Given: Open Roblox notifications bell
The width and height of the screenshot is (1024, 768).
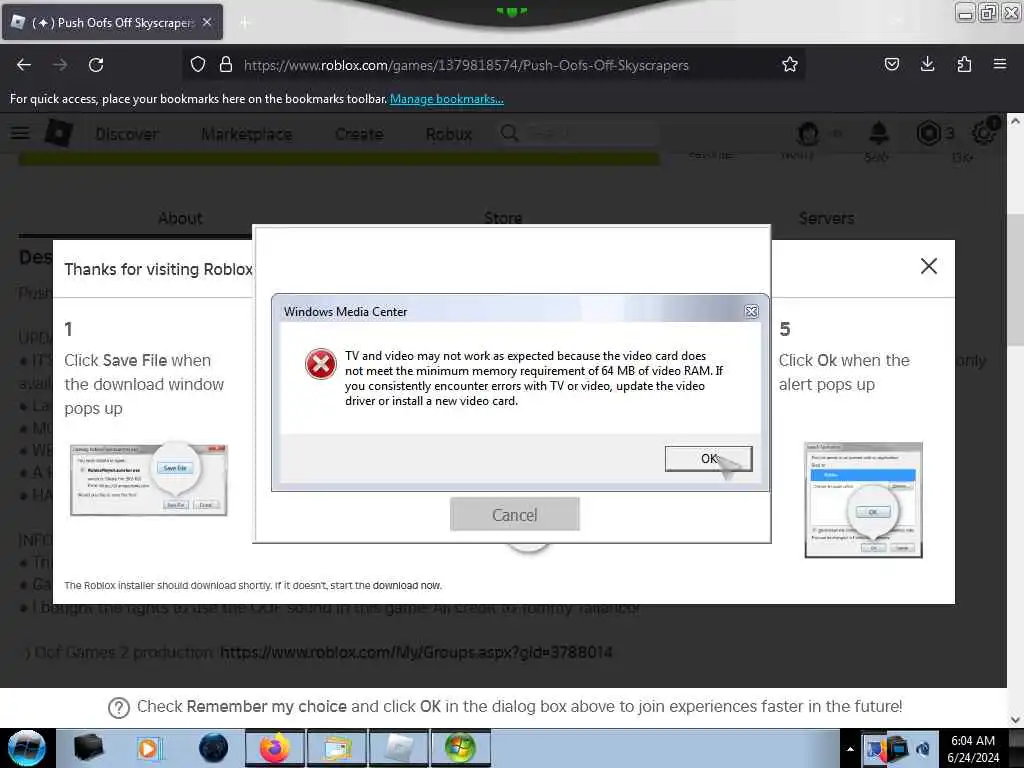Looking at the screenshot, I should [x=879, y=133].
